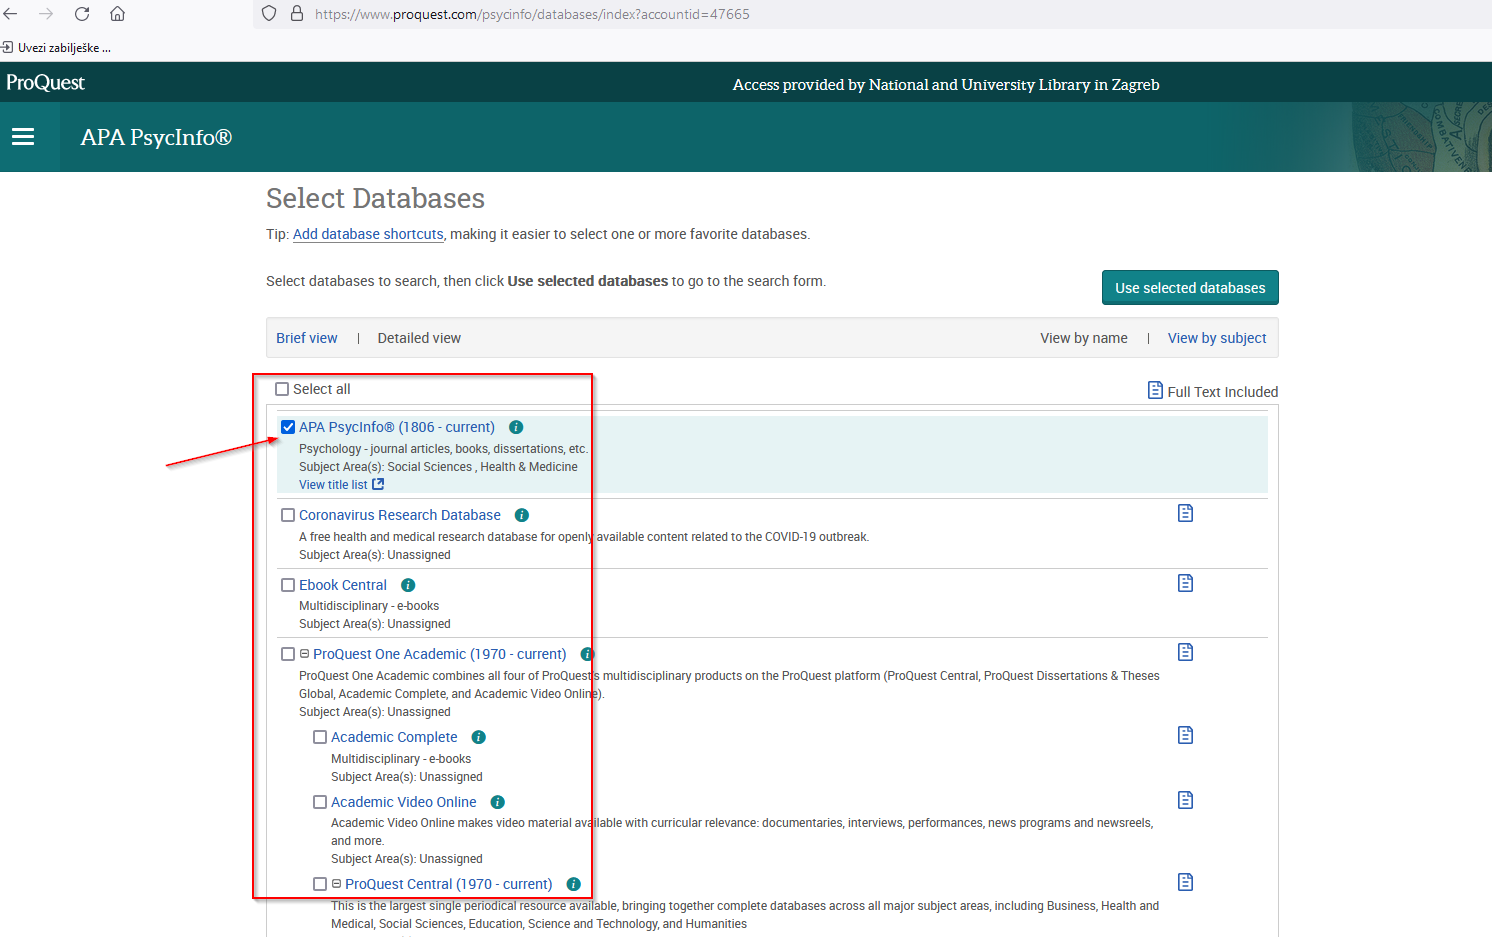Show info icon for ProQuest Central
Image resolution: width=1492 pixels, height=937 pixels.
click(x=573, y=884)
